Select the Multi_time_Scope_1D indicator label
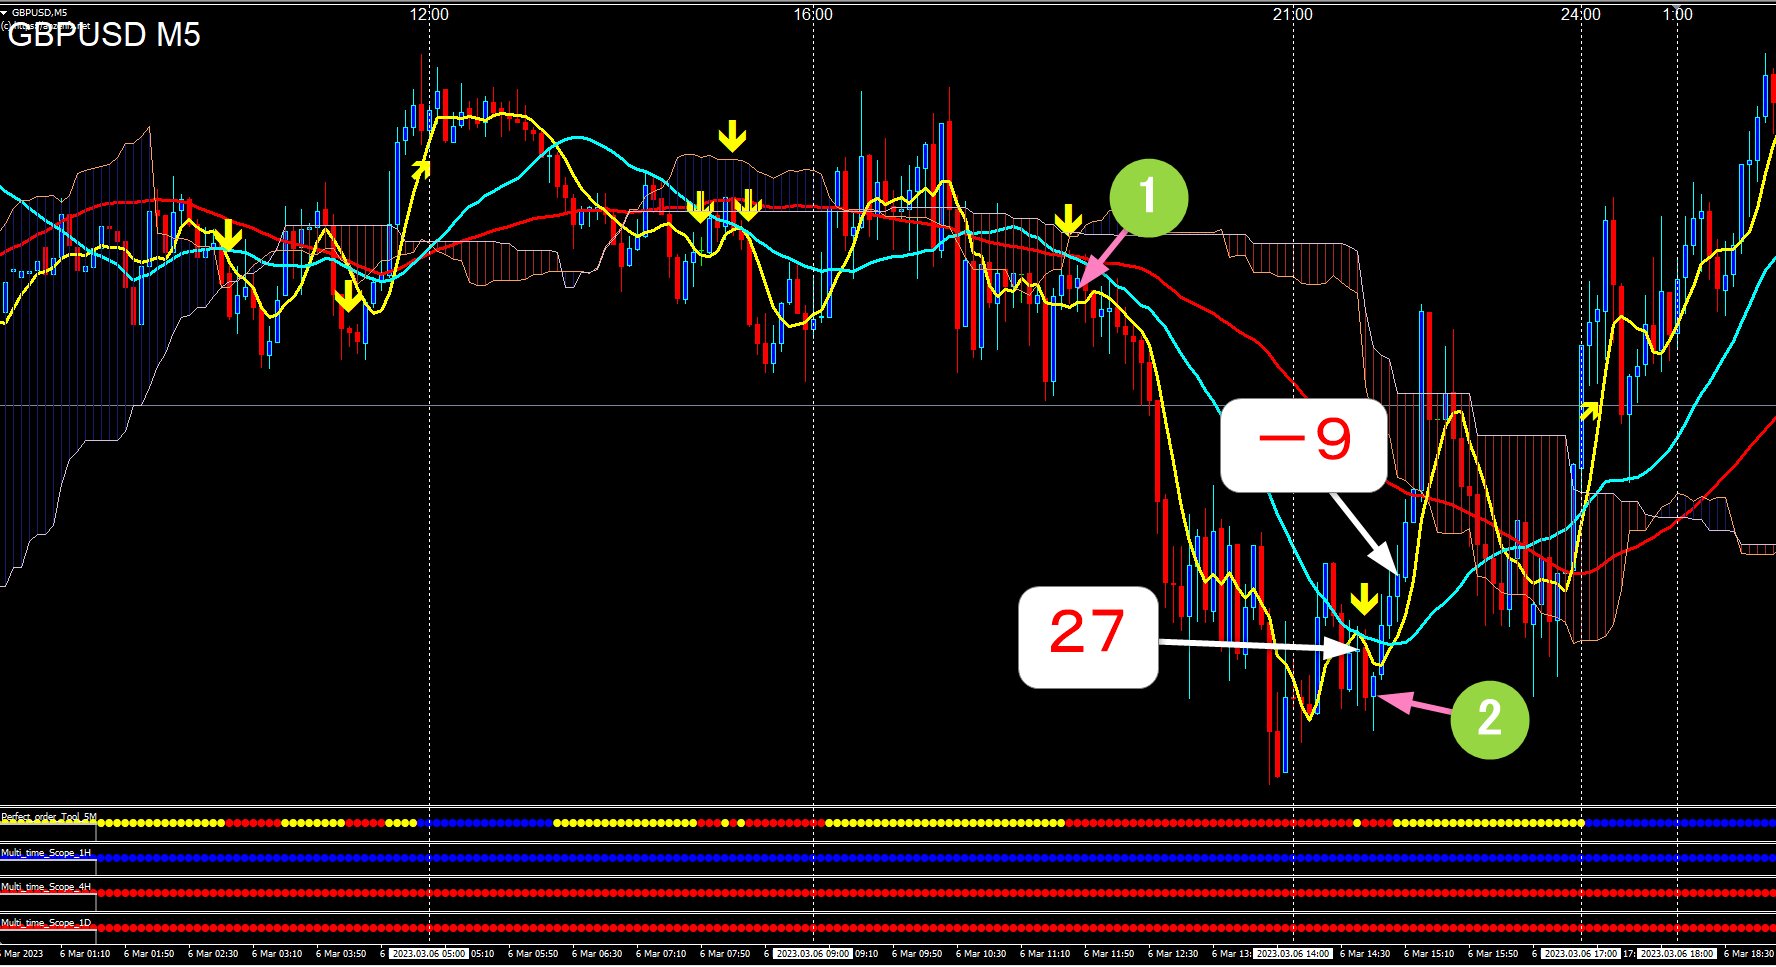Screen dimensions: 1776x967 tap(46, 923)
